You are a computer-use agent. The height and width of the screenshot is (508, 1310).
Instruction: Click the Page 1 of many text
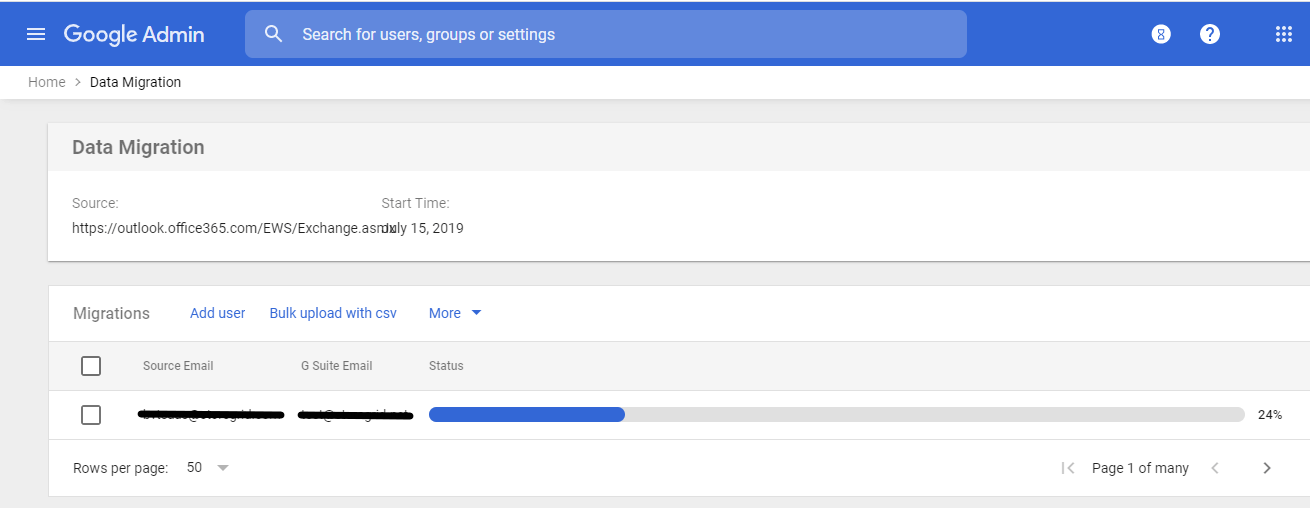click(1140, 468)
